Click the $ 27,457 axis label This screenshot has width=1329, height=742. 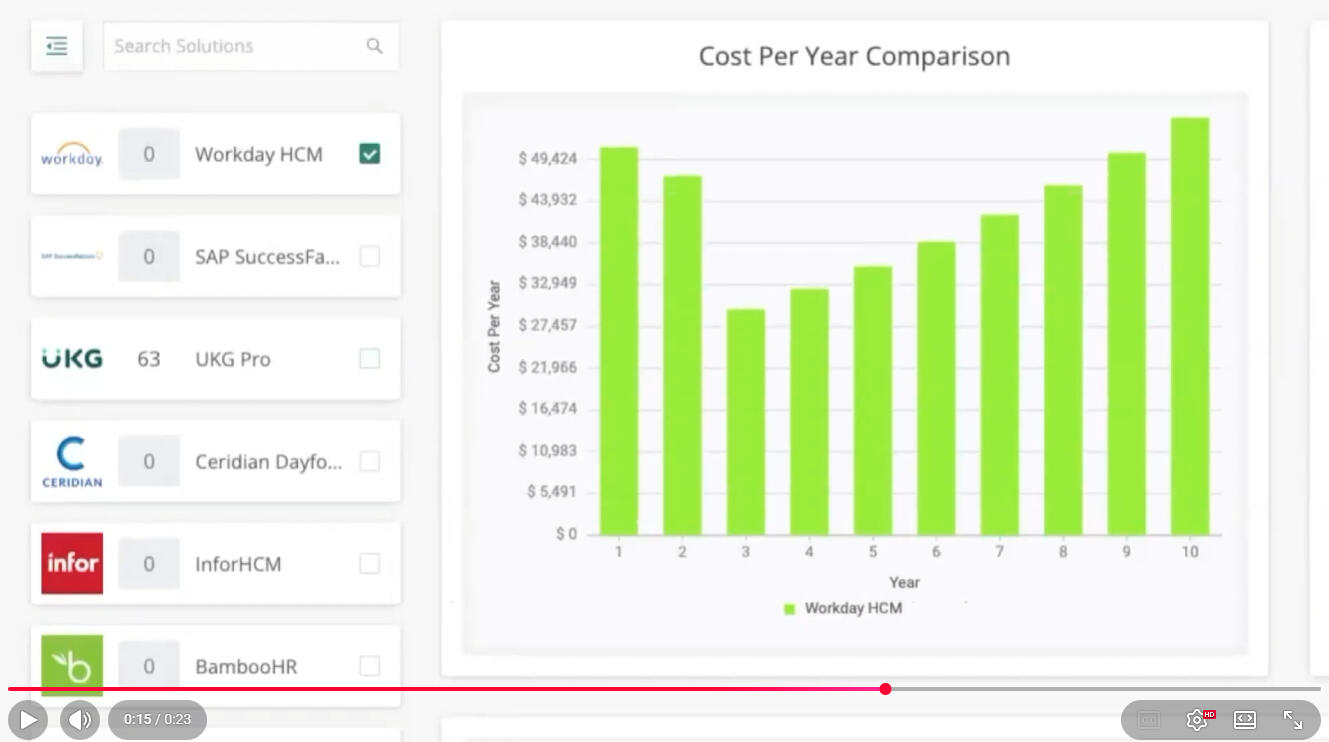click(x=548, y=325)
